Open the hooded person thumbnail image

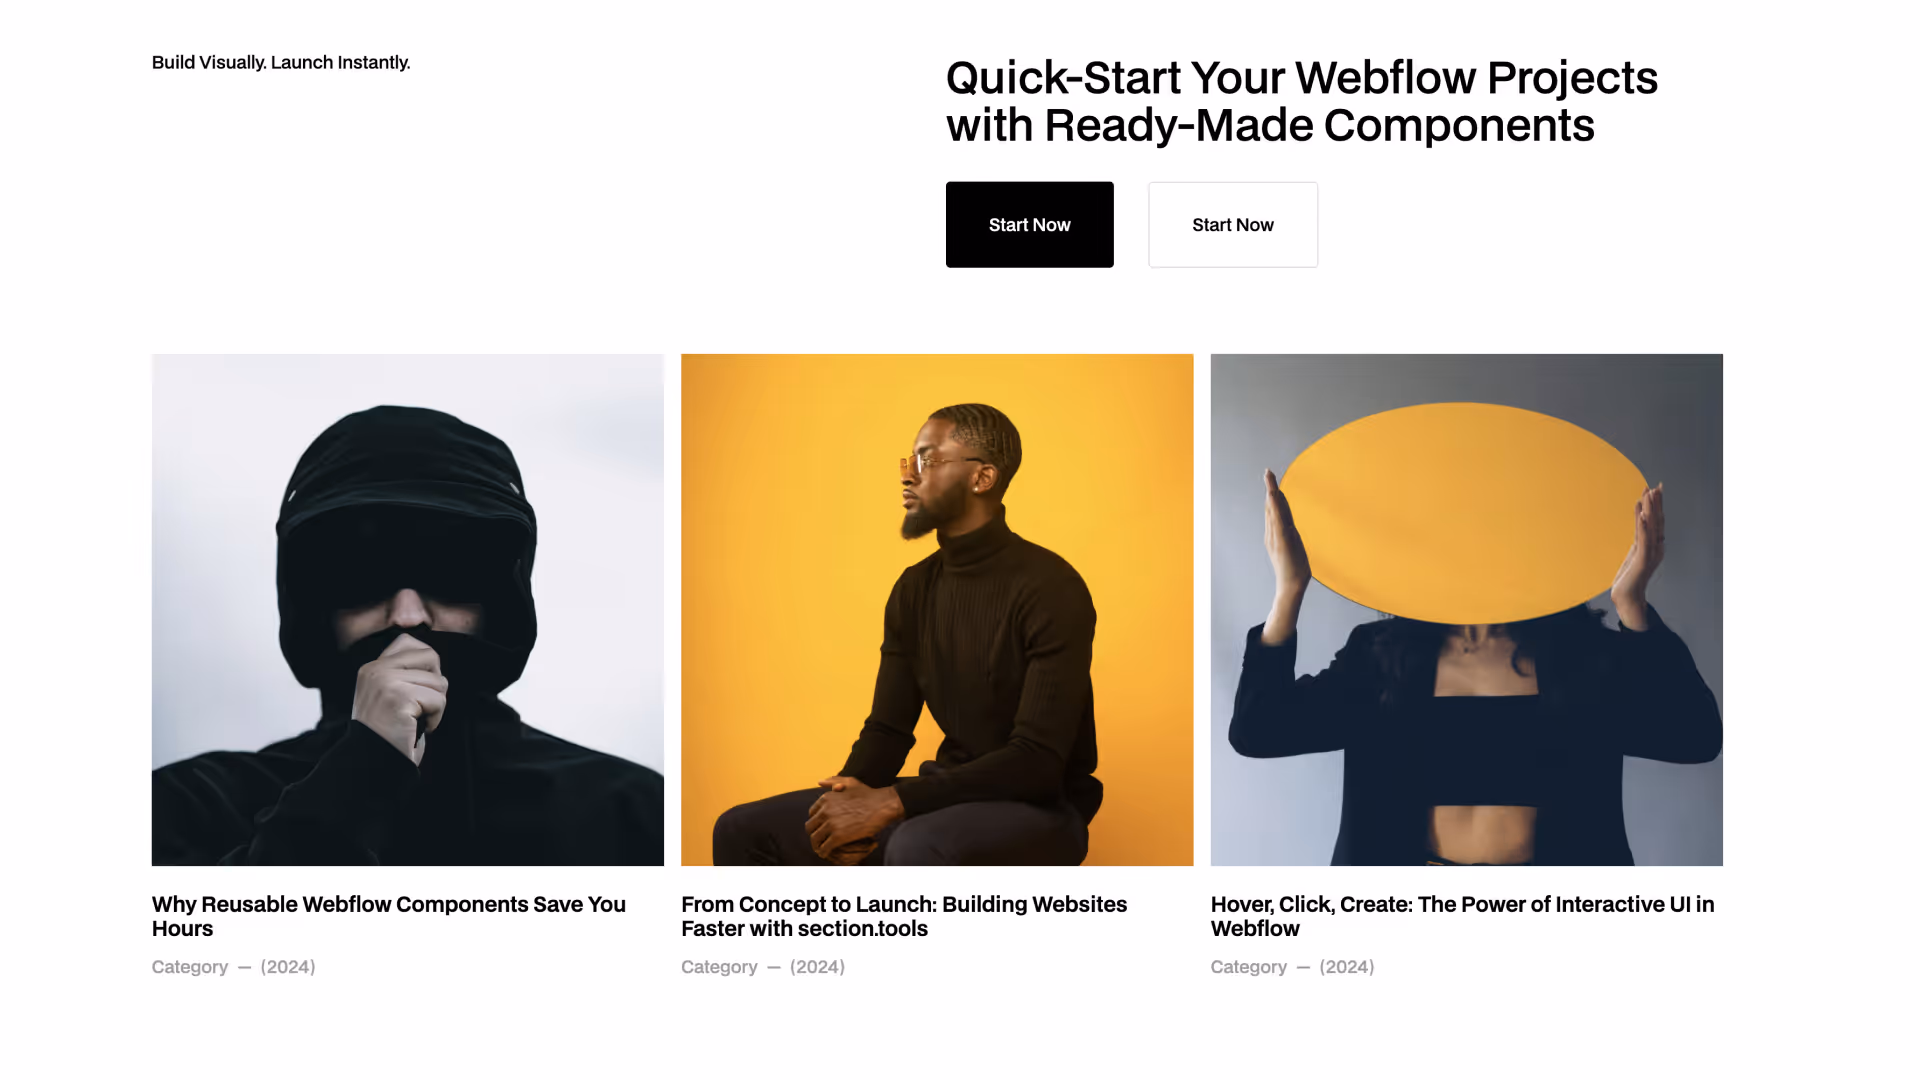point(407,609)
